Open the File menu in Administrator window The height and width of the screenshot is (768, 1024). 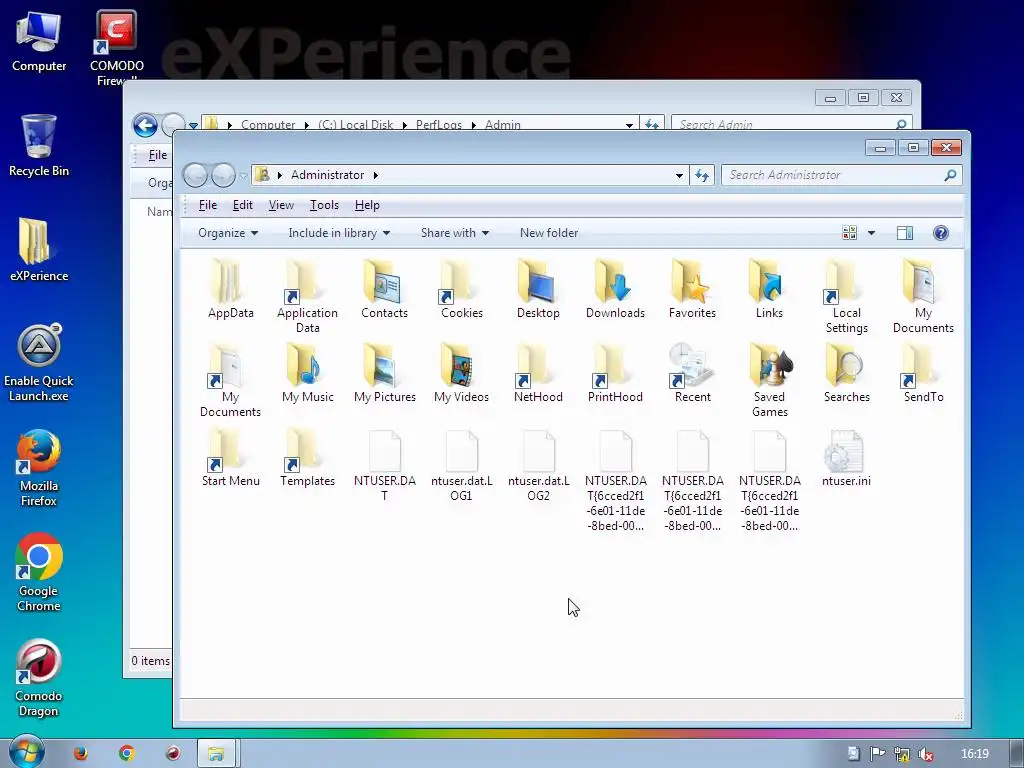tap(208, 205)
